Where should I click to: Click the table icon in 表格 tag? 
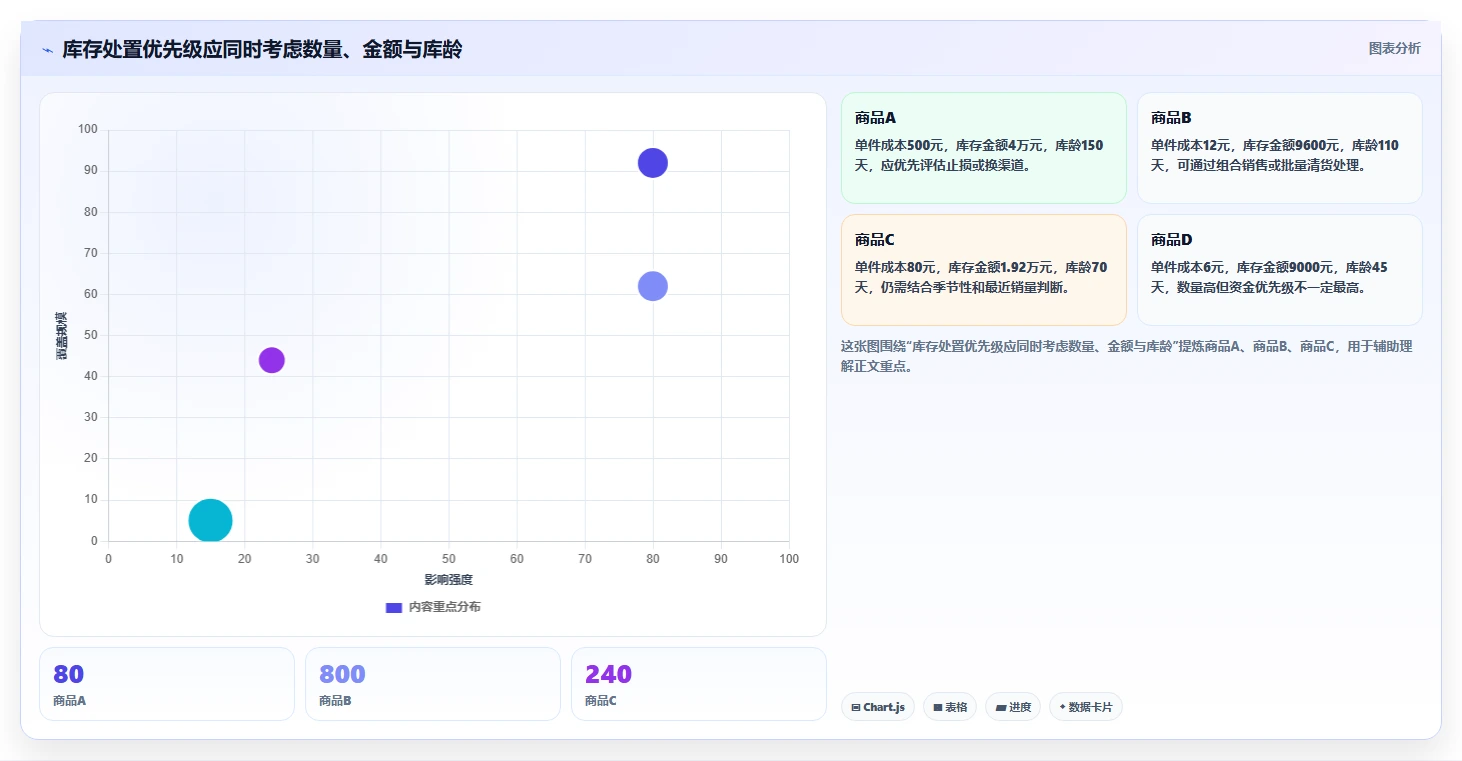938,708
